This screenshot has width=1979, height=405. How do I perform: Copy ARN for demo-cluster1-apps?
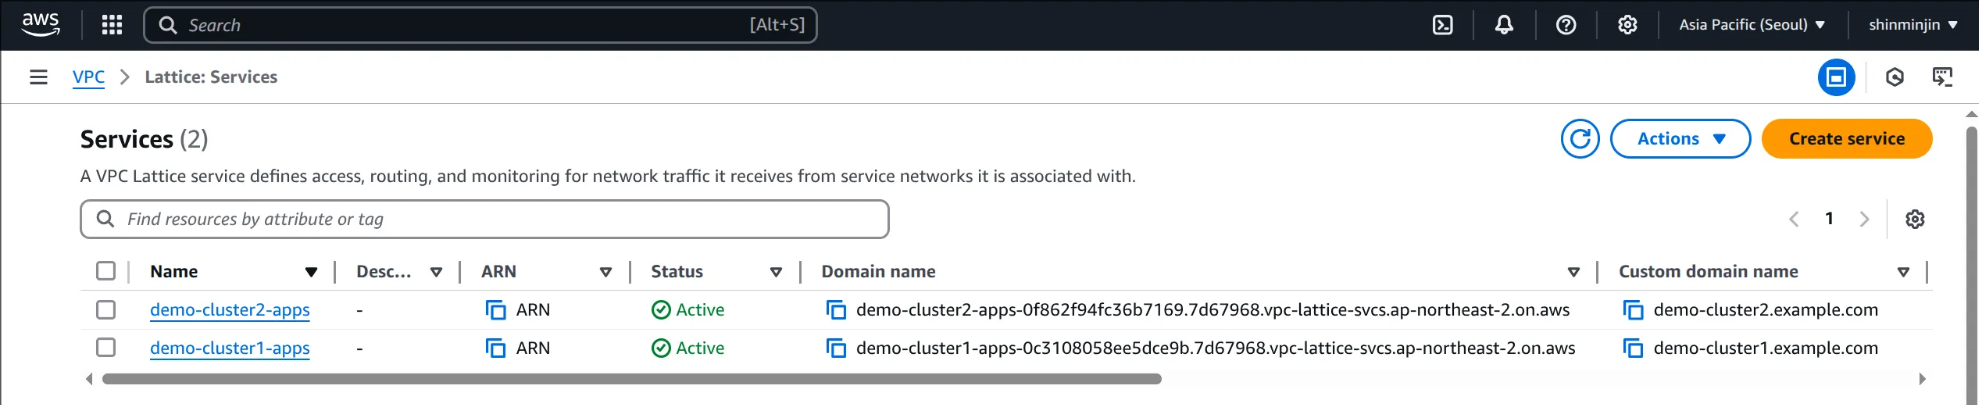coord(496,348)
